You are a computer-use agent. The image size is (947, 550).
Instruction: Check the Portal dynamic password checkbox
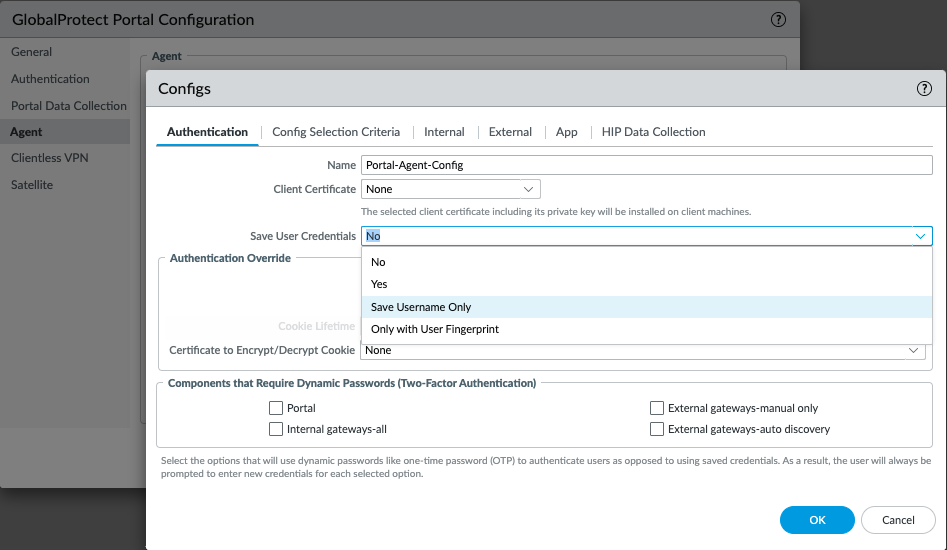click(276, 408)
